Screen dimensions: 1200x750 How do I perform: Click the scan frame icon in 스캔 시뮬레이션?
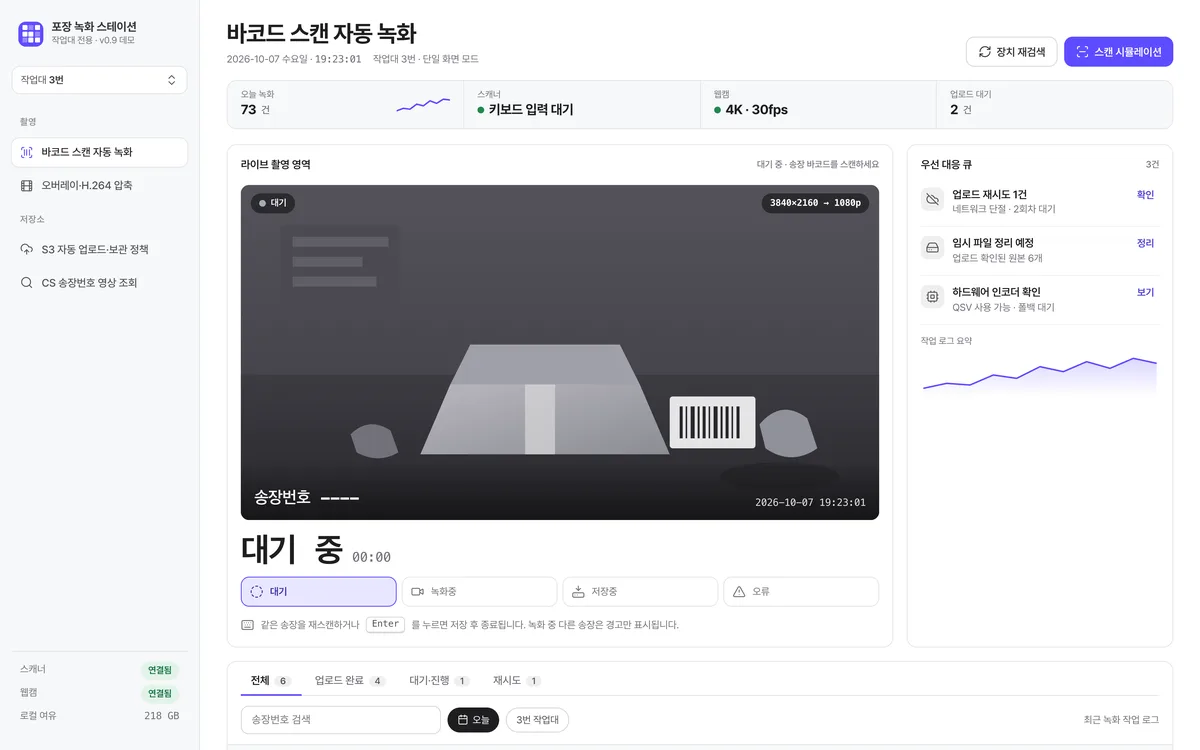[x=1082, y=52]
